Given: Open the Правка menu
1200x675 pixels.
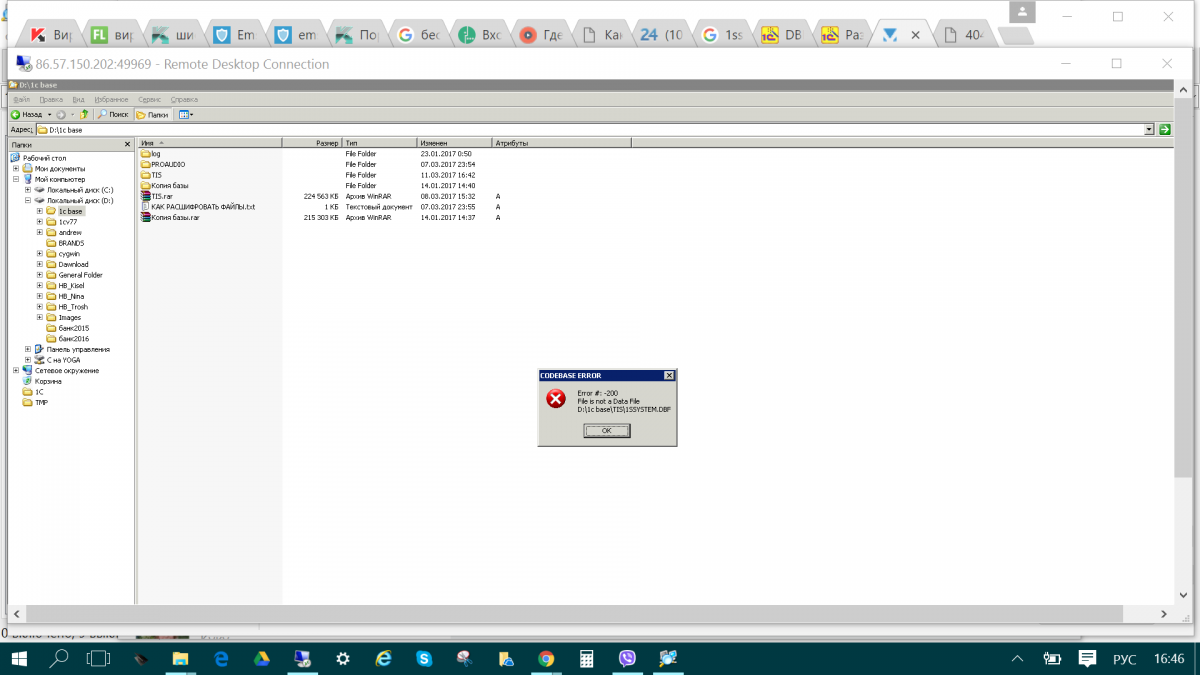Looking at the screenshot, I should click(51, 100).
